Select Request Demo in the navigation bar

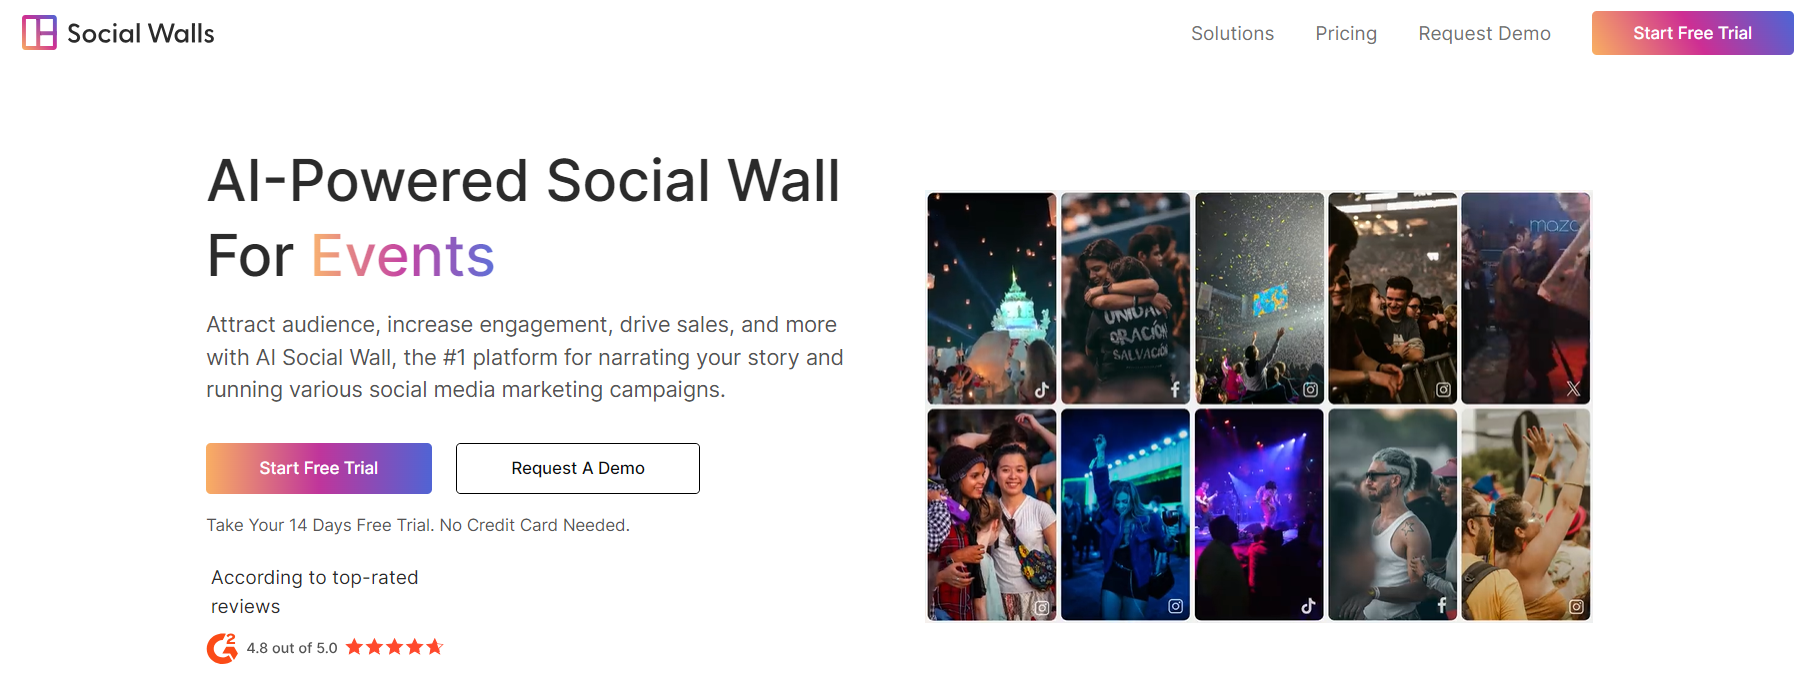pos(1484,33)
